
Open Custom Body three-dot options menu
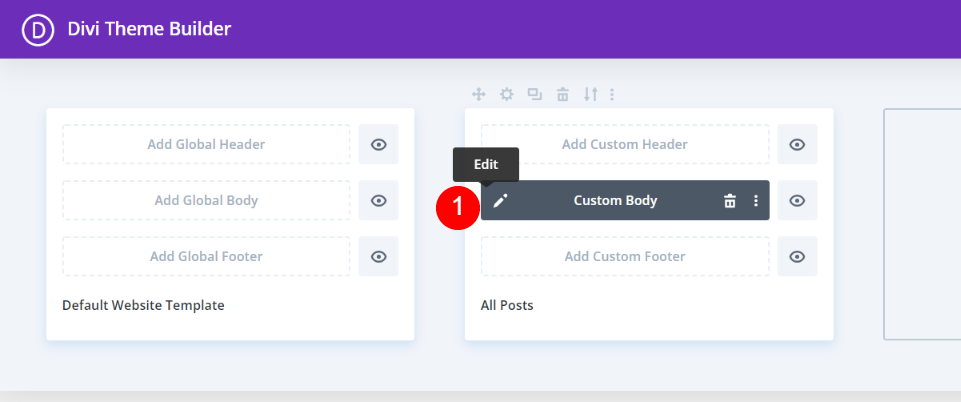tap(756, 200)
